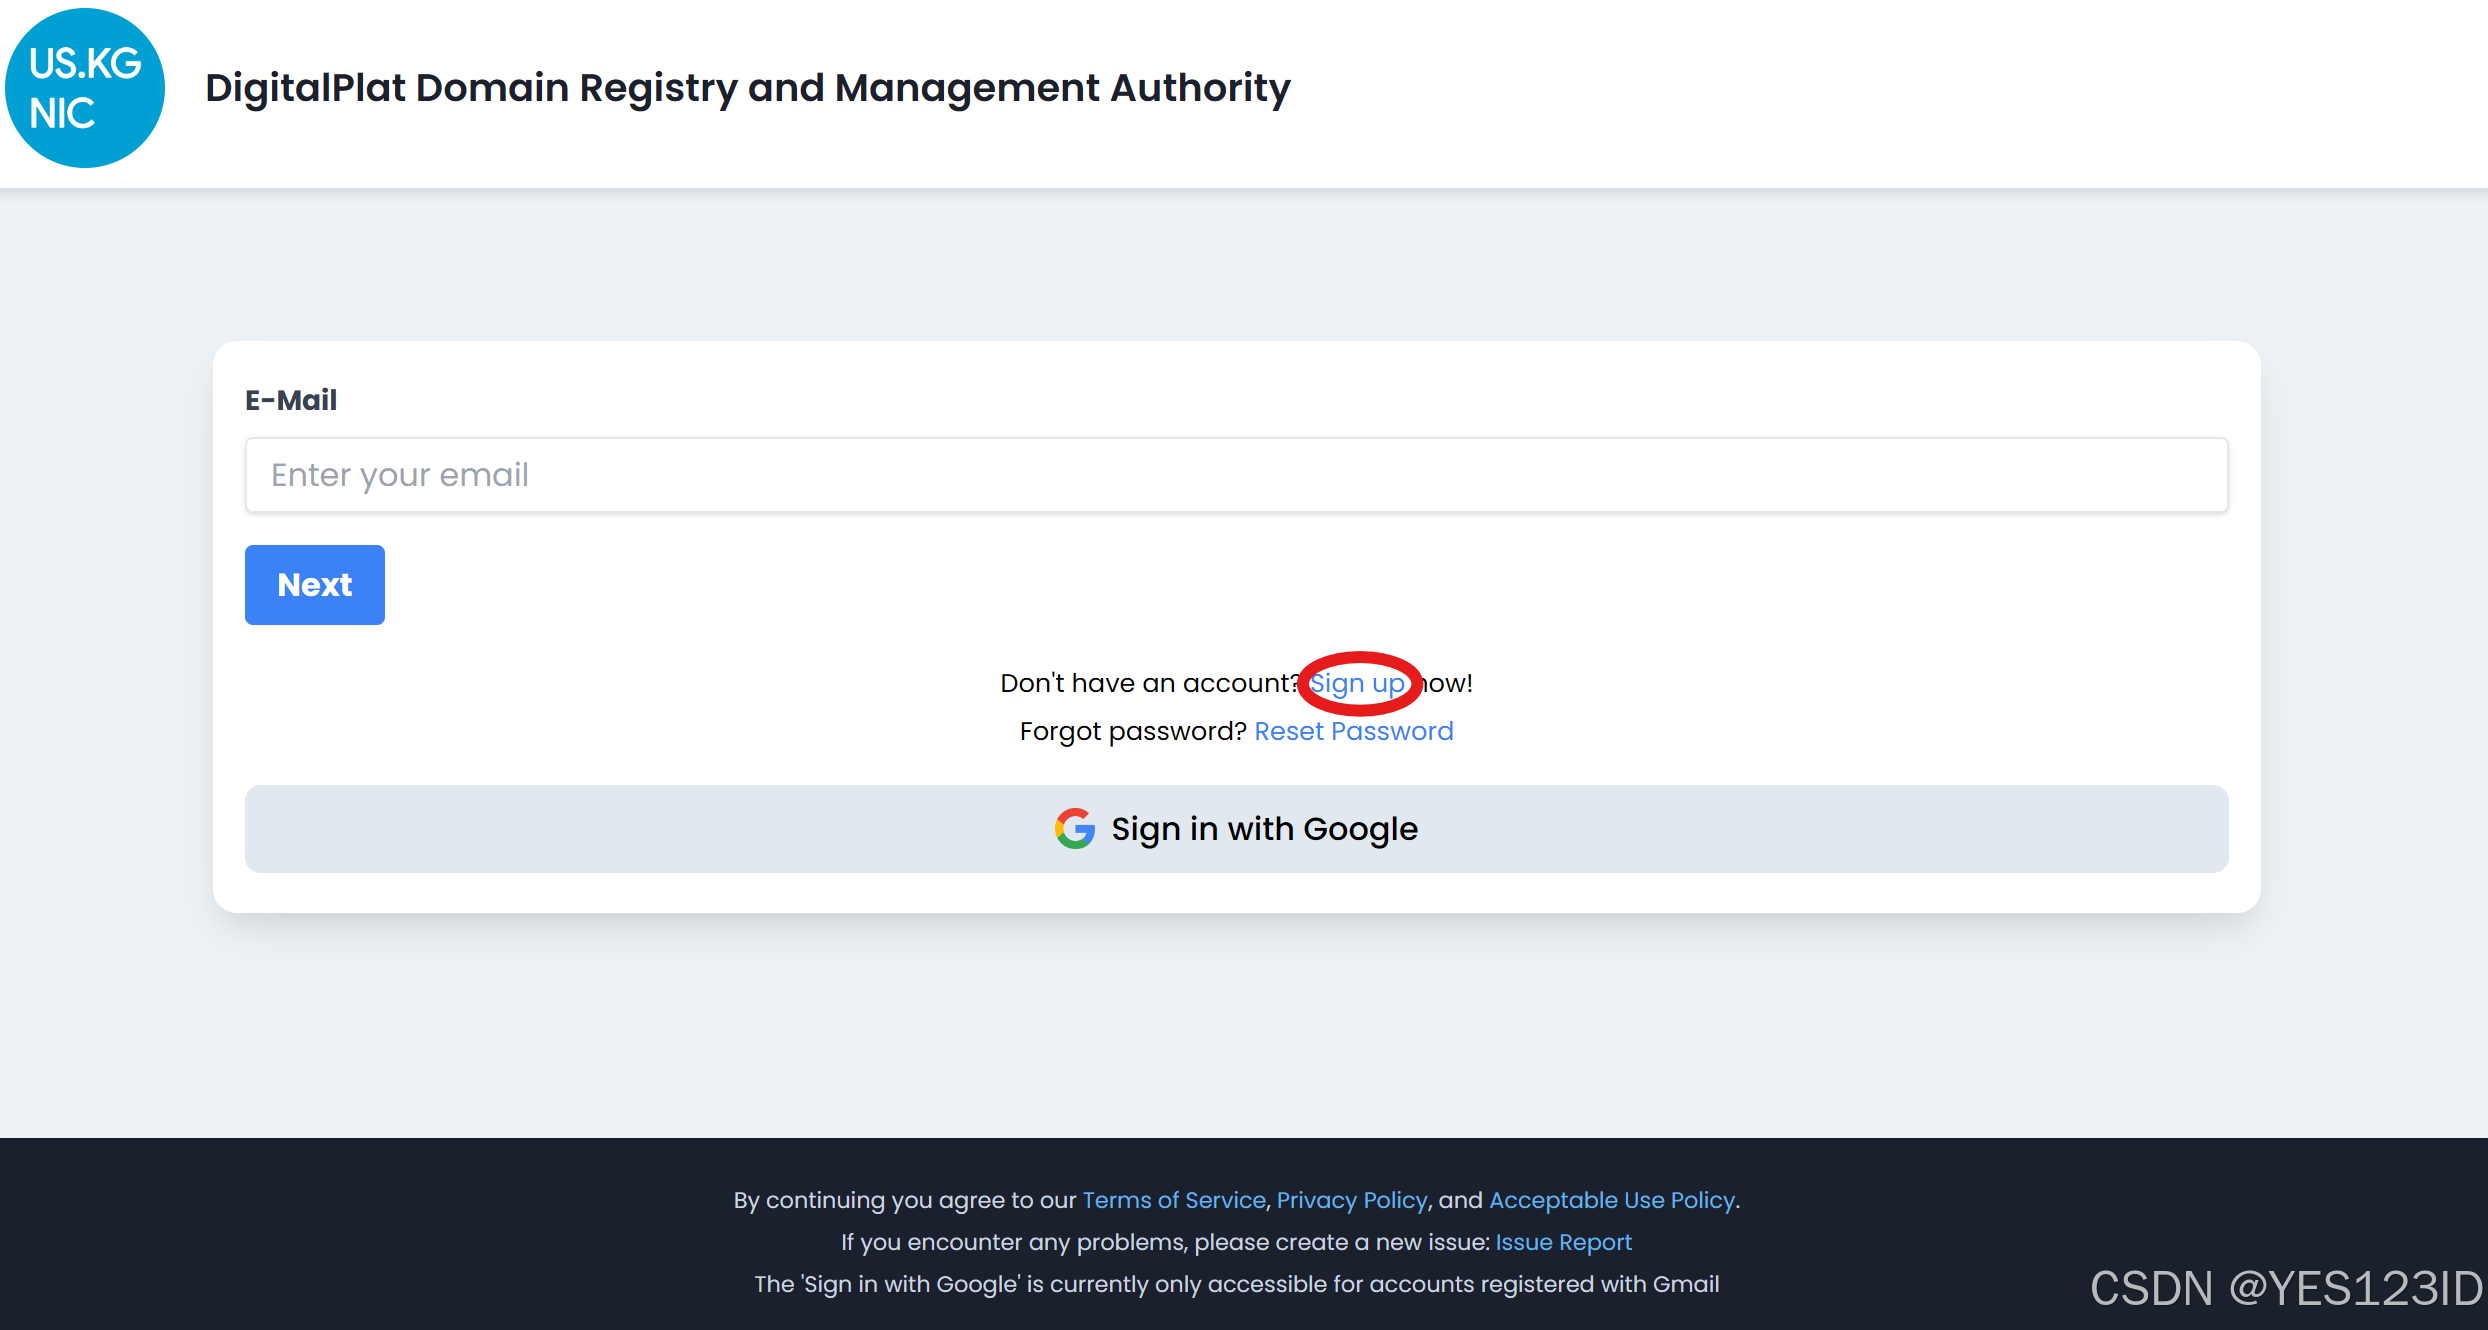Follow the Reset Password link
The height and width of the screenshot is (1330, 2488).
tap(1353, 732)
